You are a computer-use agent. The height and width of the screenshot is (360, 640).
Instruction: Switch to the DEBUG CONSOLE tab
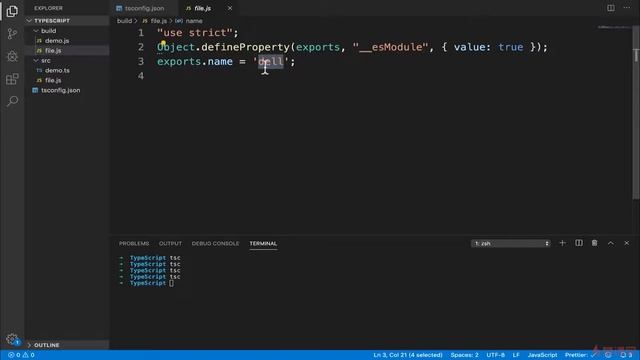click(x=215, y=243)
